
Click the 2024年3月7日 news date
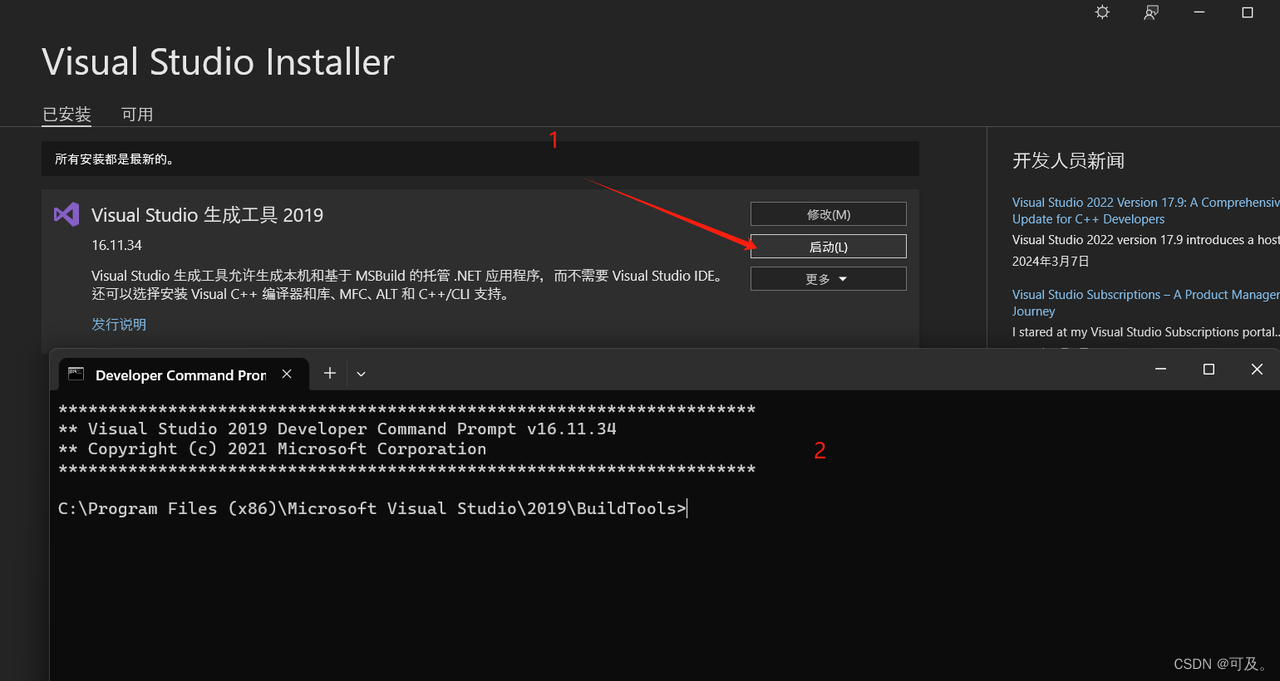(x=1051, y=261)
